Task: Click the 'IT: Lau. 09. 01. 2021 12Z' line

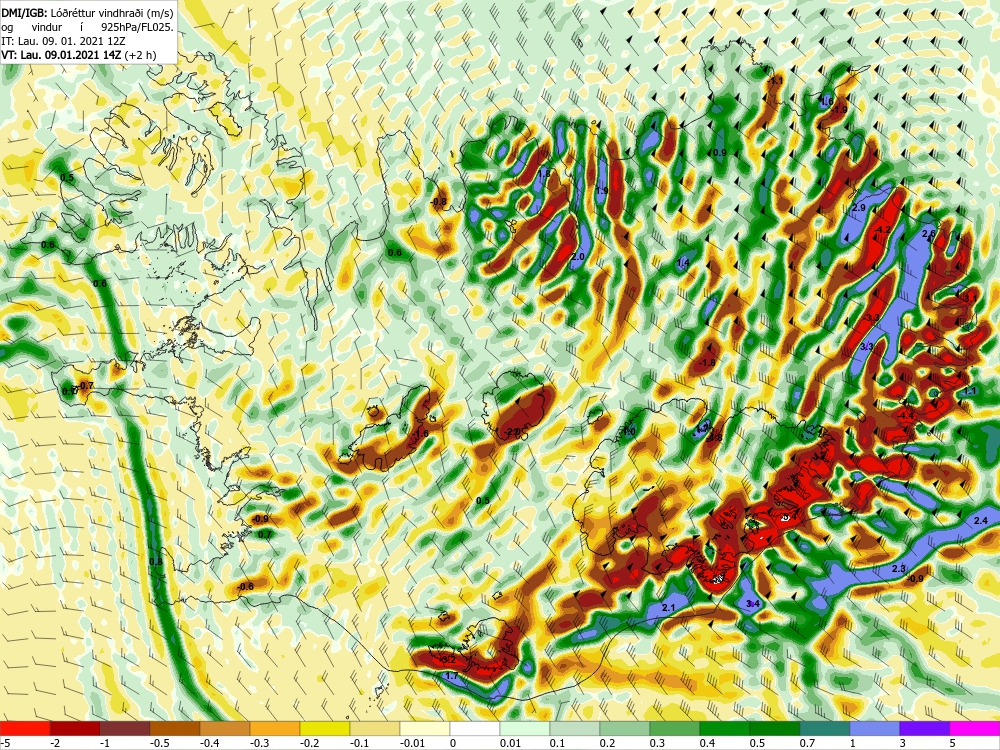Action: point(63,41)
